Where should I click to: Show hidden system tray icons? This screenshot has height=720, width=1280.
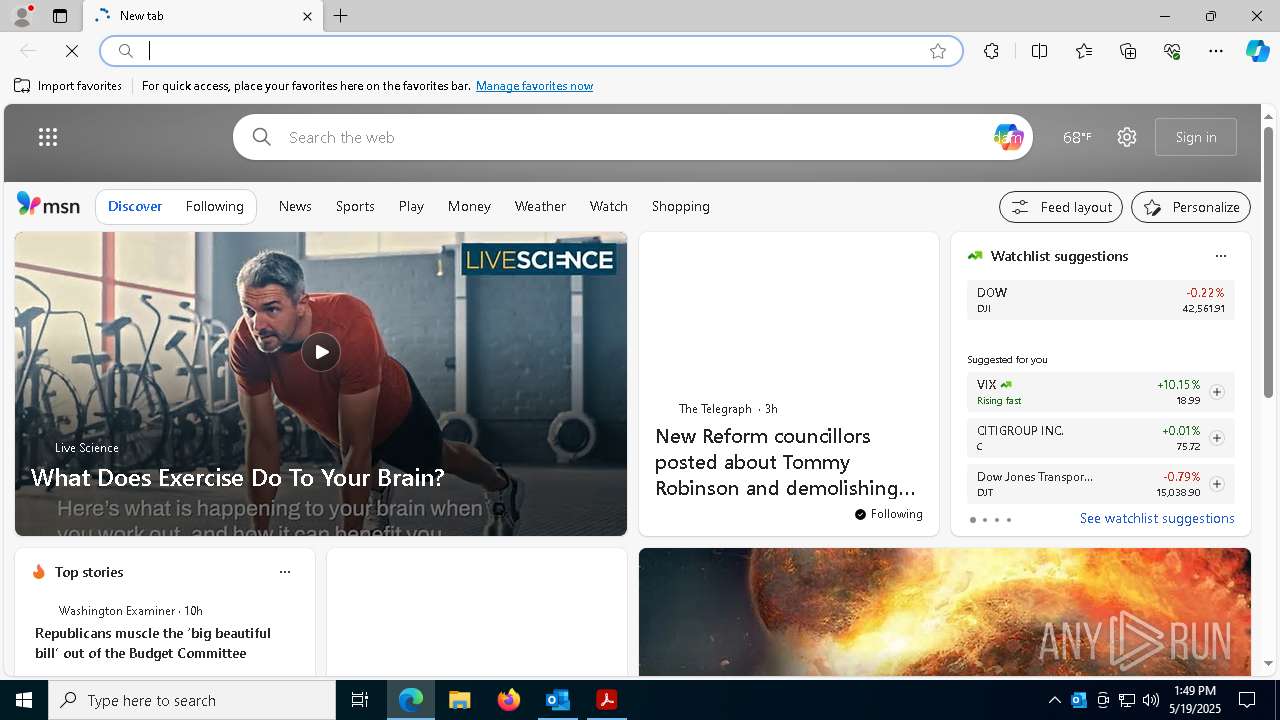tap(1054, 700)
